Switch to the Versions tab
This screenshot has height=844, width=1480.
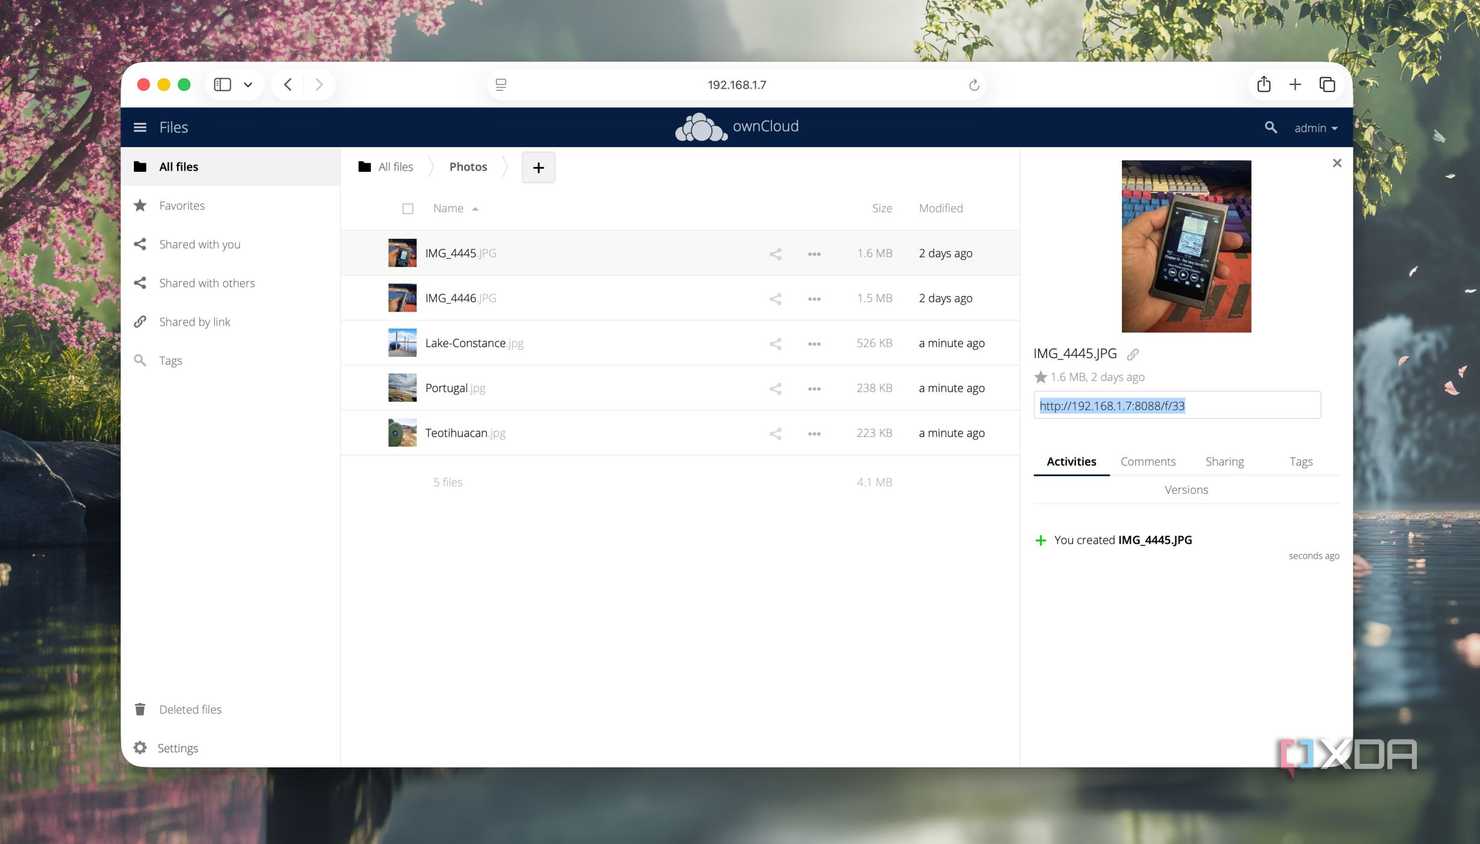(x=1186, y=490)
